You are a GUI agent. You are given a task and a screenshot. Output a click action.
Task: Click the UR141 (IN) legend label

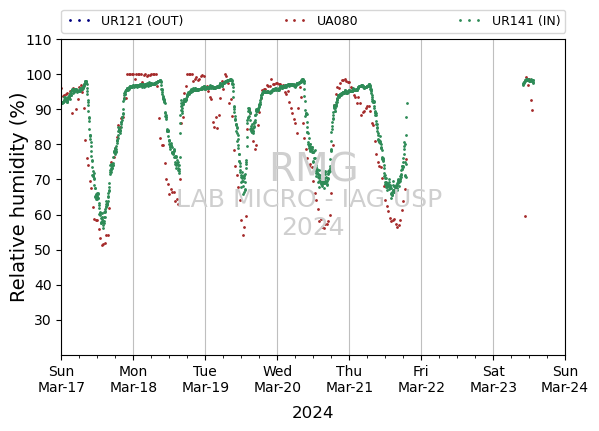526,21
